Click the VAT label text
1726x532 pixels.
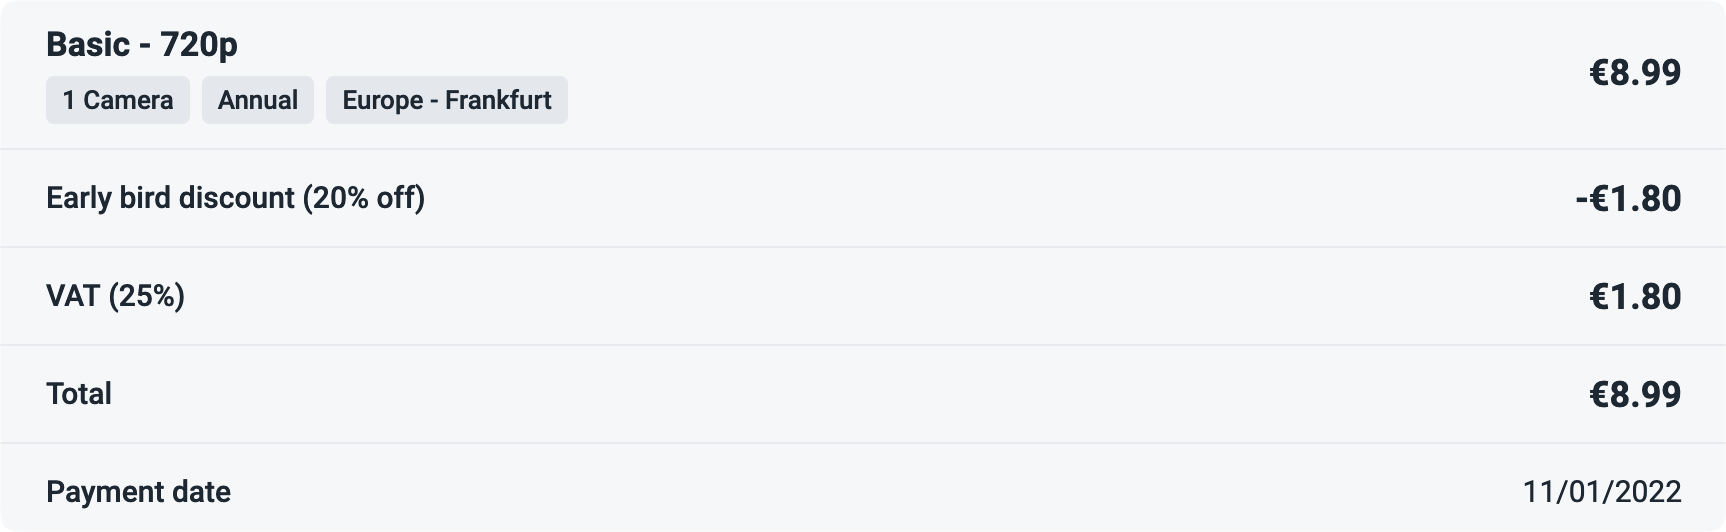pyautogui.click(x=116, y=296)
